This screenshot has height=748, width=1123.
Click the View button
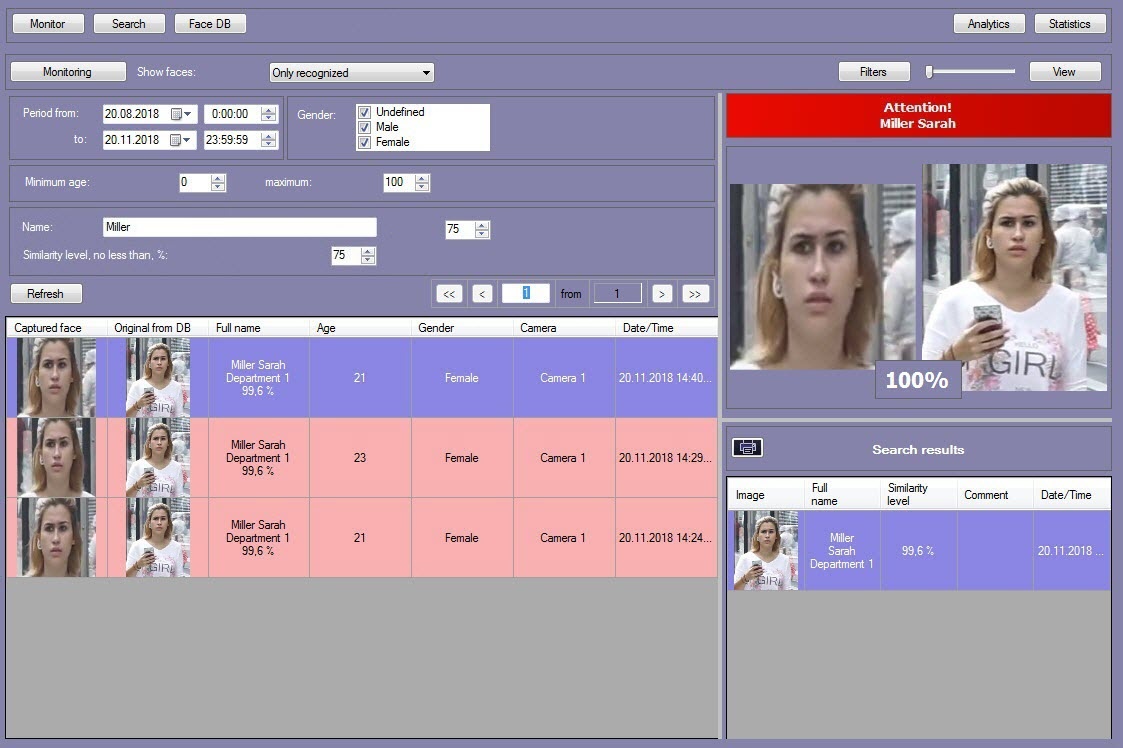coord(1064,72)
